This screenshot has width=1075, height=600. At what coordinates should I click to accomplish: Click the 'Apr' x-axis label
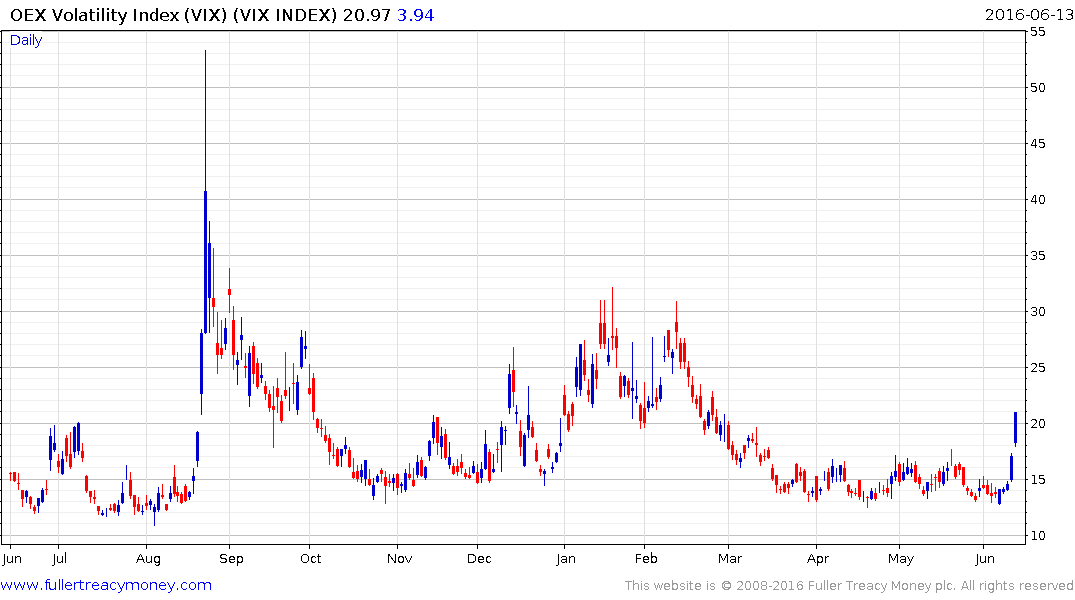coord(818,559)
